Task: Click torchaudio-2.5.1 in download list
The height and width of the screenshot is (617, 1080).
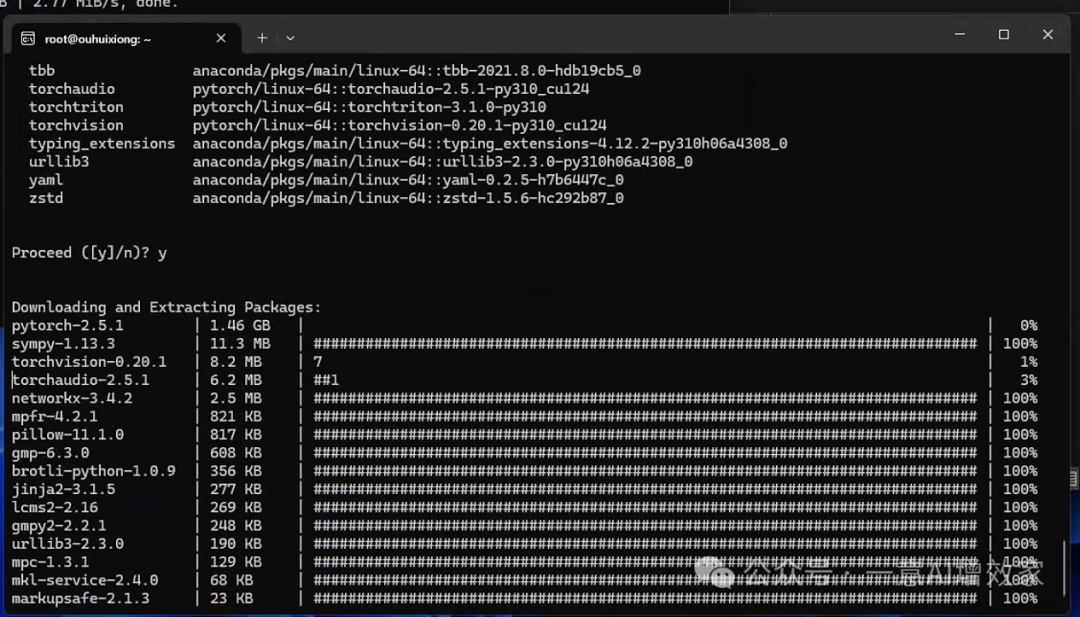Action: [81, 380]
